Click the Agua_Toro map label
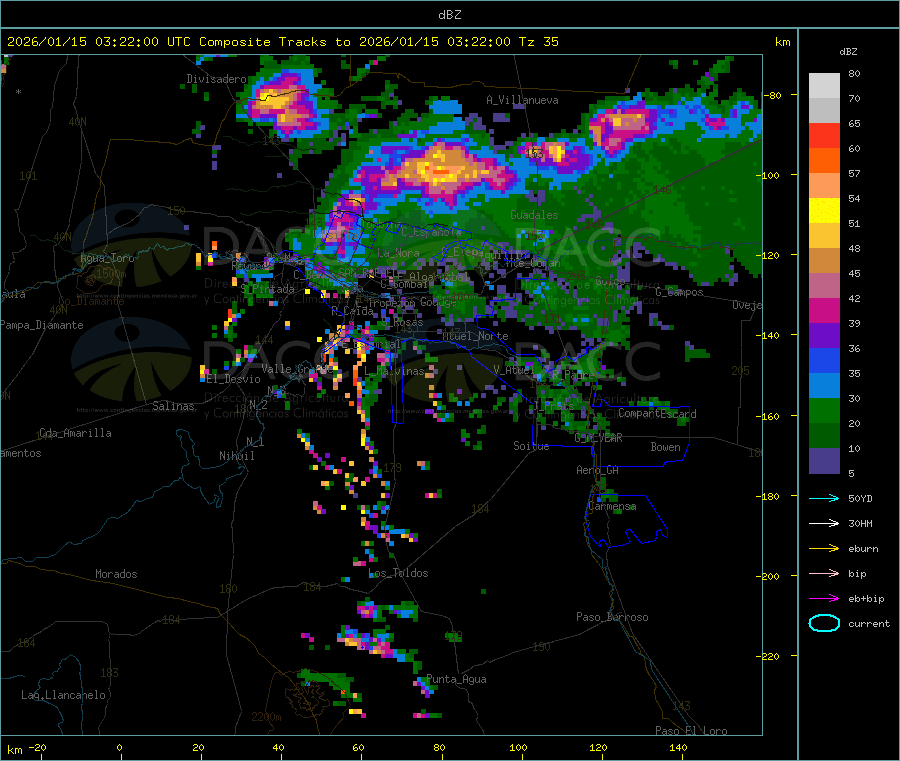900x761 pixels. (x=107, y=258)
